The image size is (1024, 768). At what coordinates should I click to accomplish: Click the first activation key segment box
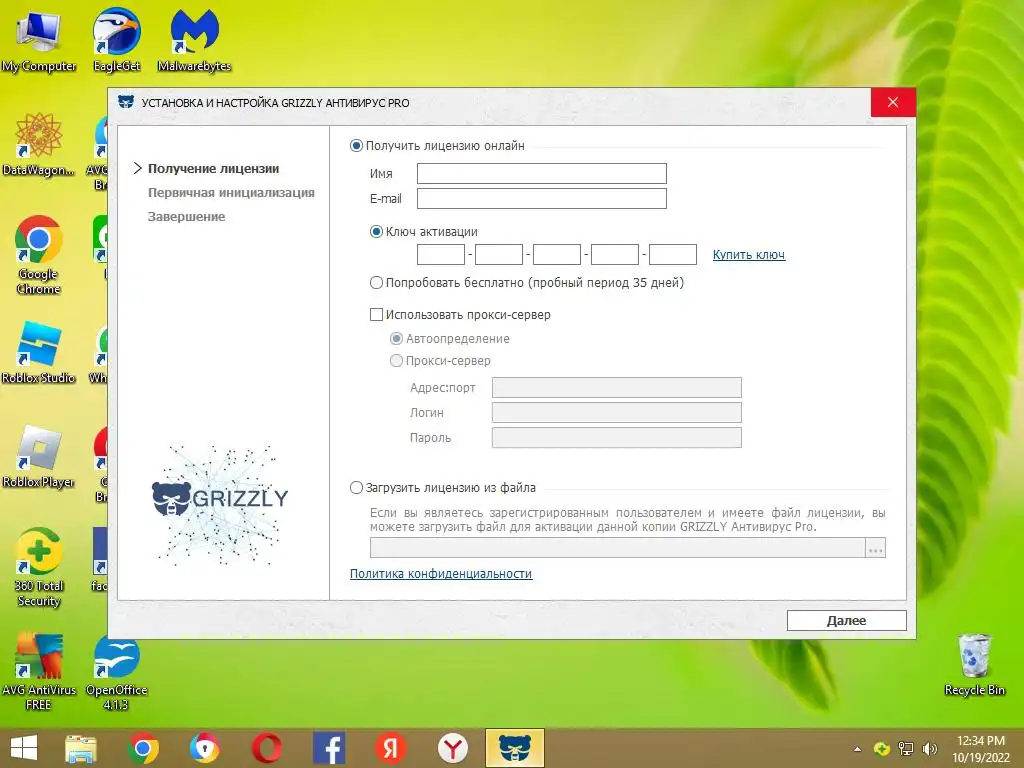click(441, 255)
